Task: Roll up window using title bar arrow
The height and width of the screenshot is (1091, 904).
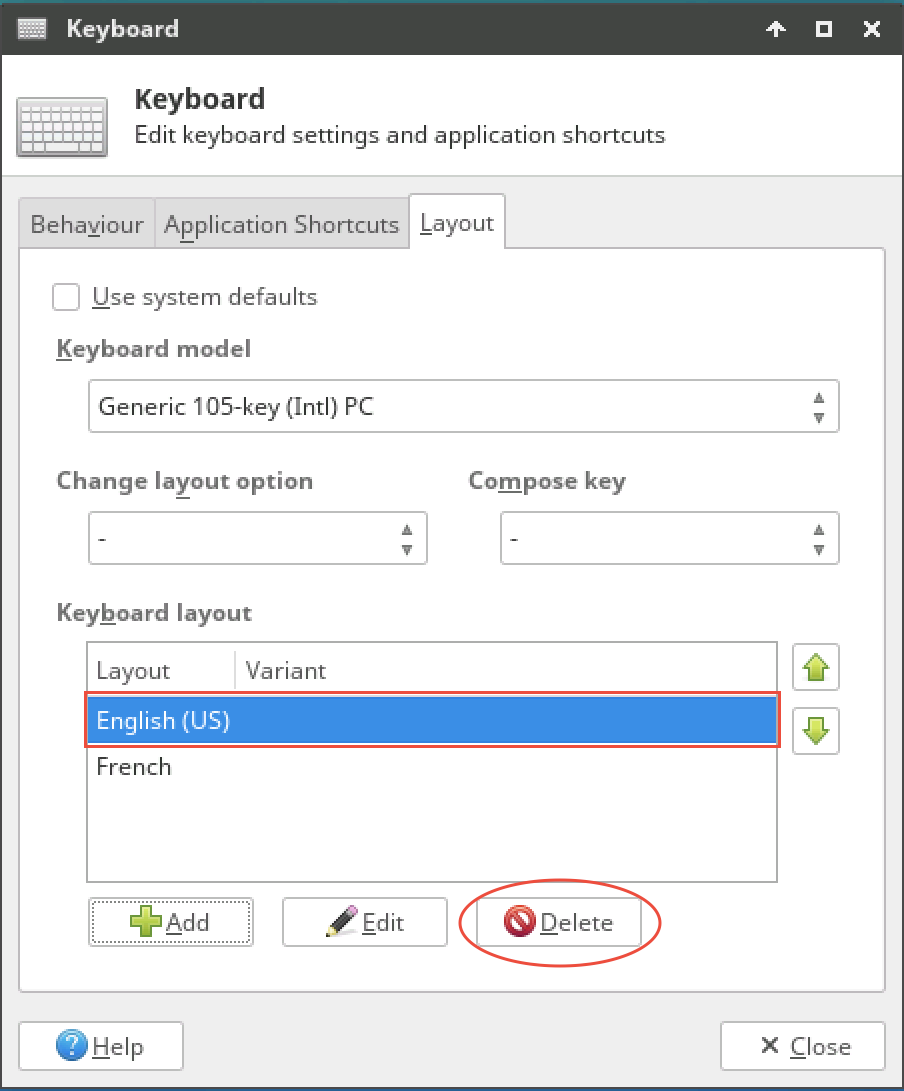Action: [x=775, y=29]
